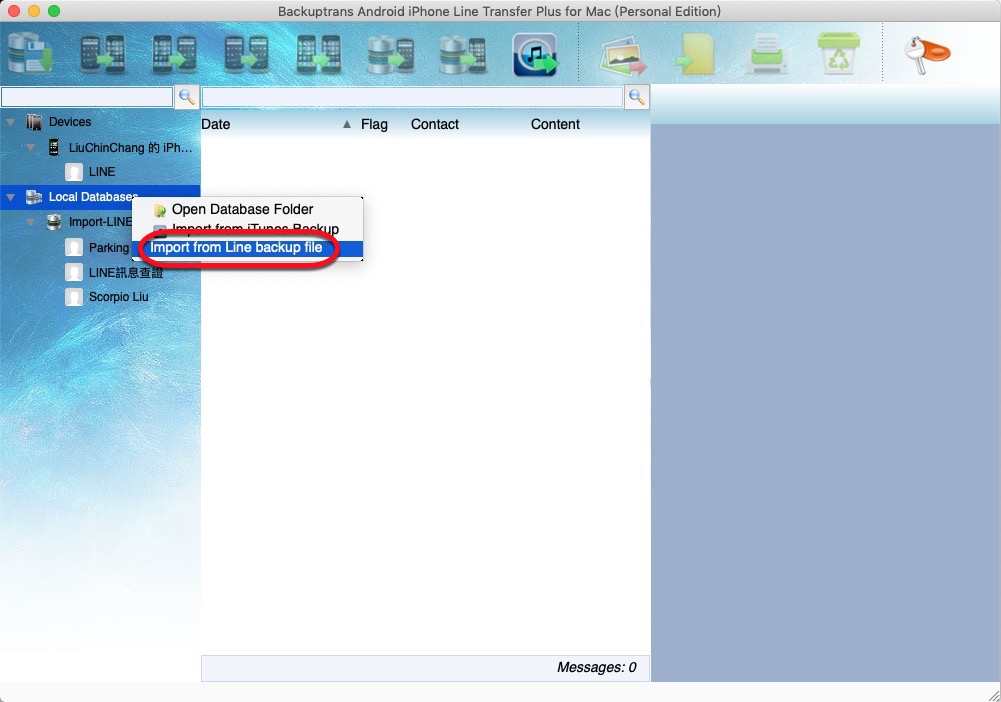Select the LINE訊息查證 contact
The height and width of the screenshot is (702, 1001).
coord(126,273)
